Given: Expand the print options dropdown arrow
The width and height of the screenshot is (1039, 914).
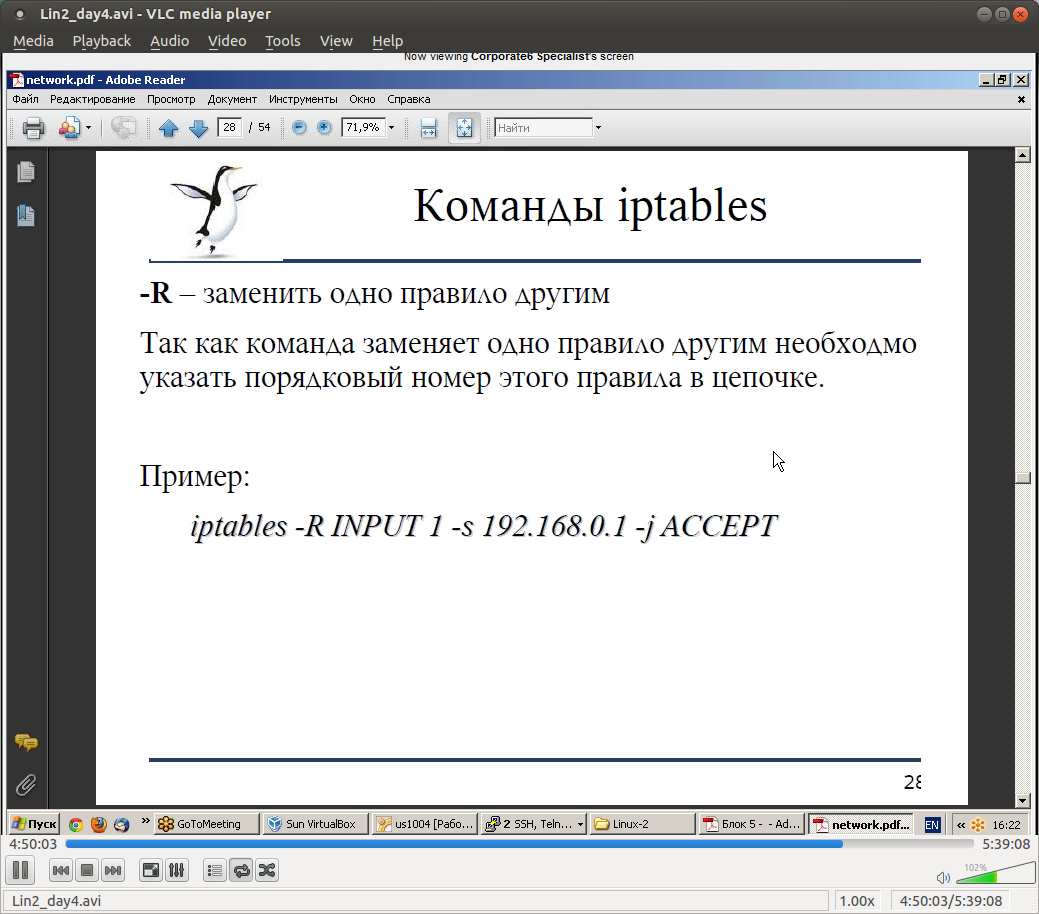Looking at the screenshot, I should (88, 127).
